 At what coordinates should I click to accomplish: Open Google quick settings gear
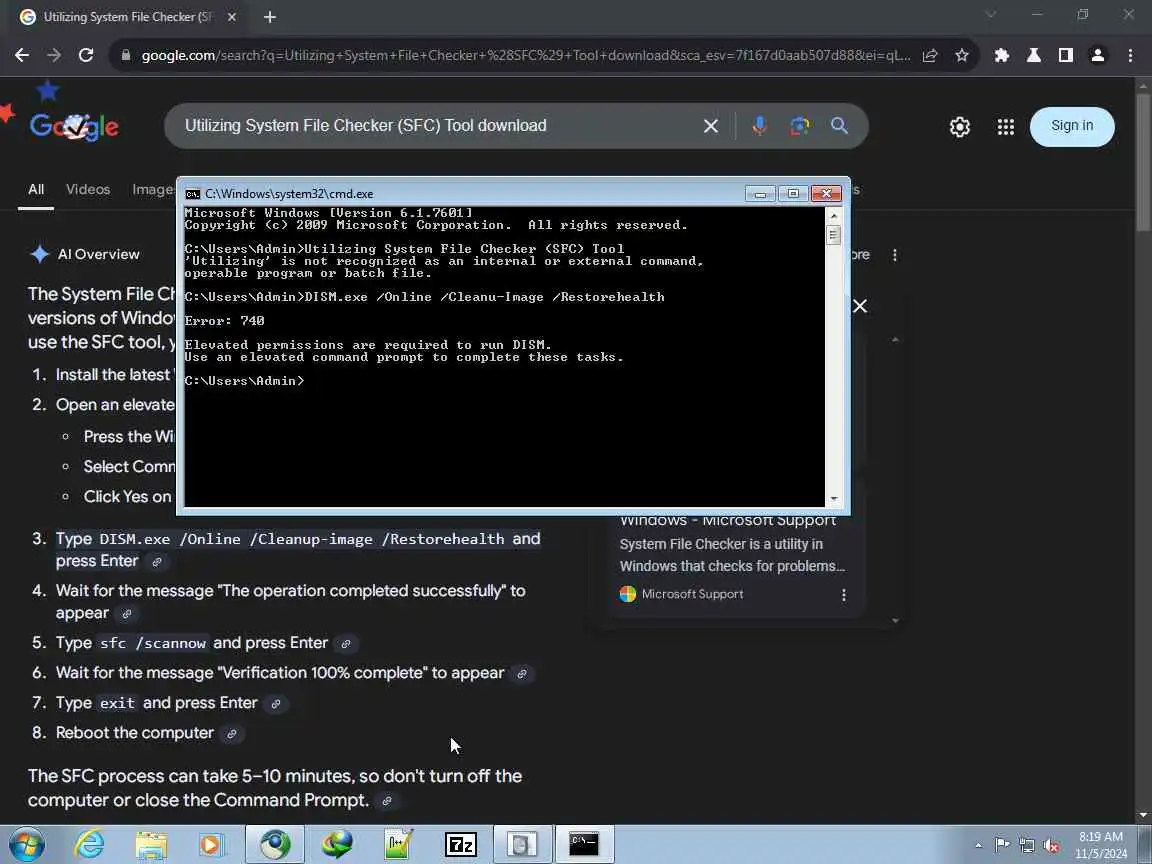960,127
